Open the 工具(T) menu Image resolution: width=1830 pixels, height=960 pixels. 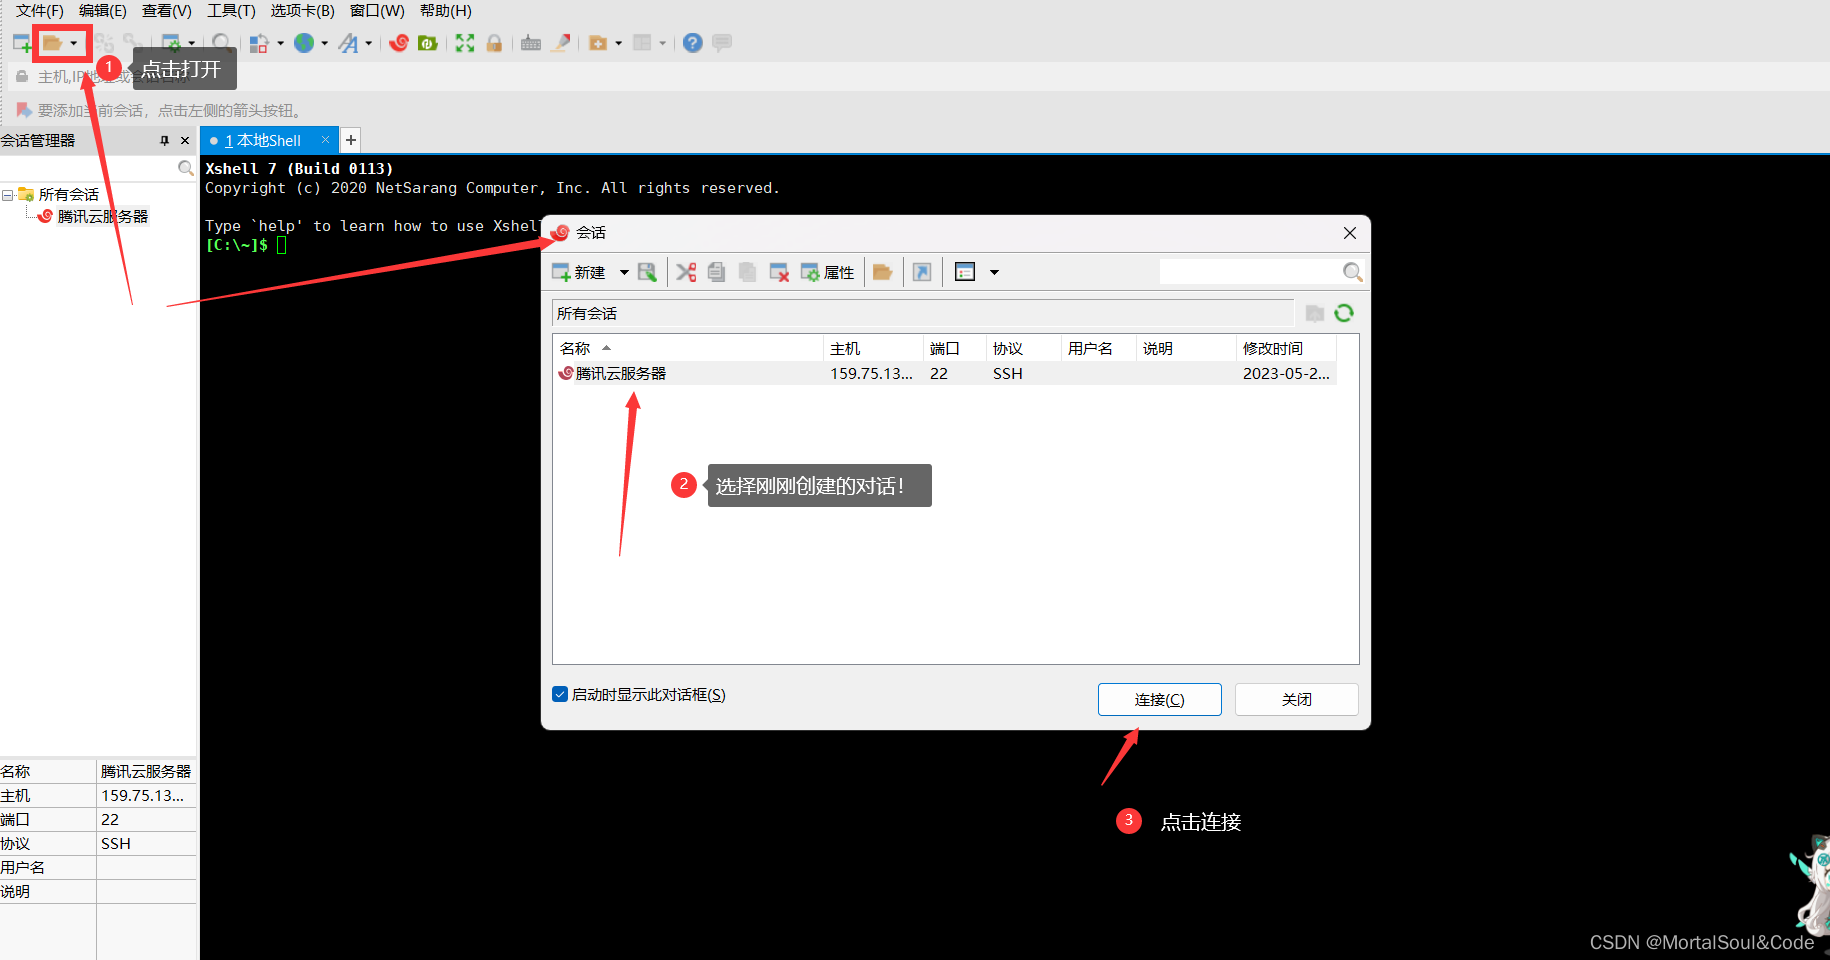tap(231, 11)
